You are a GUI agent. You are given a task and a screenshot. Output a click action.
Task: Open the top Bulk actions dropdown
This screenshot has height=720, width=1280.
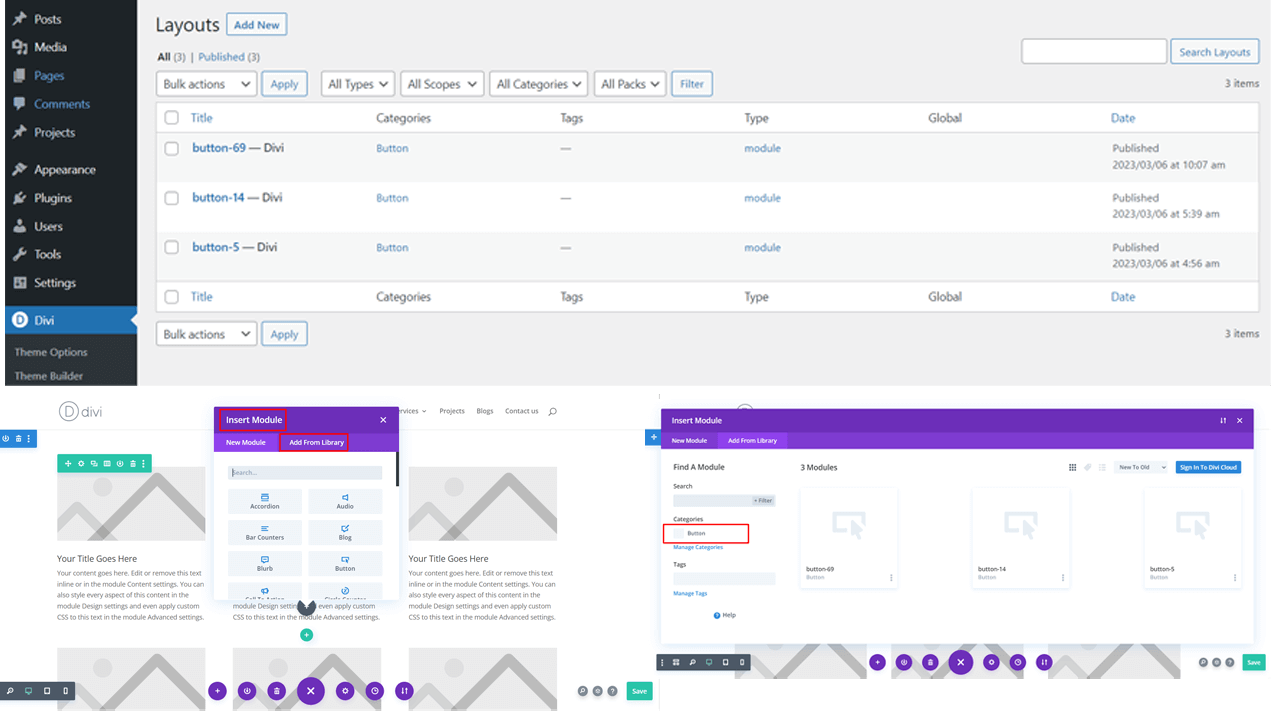[206, 84]
